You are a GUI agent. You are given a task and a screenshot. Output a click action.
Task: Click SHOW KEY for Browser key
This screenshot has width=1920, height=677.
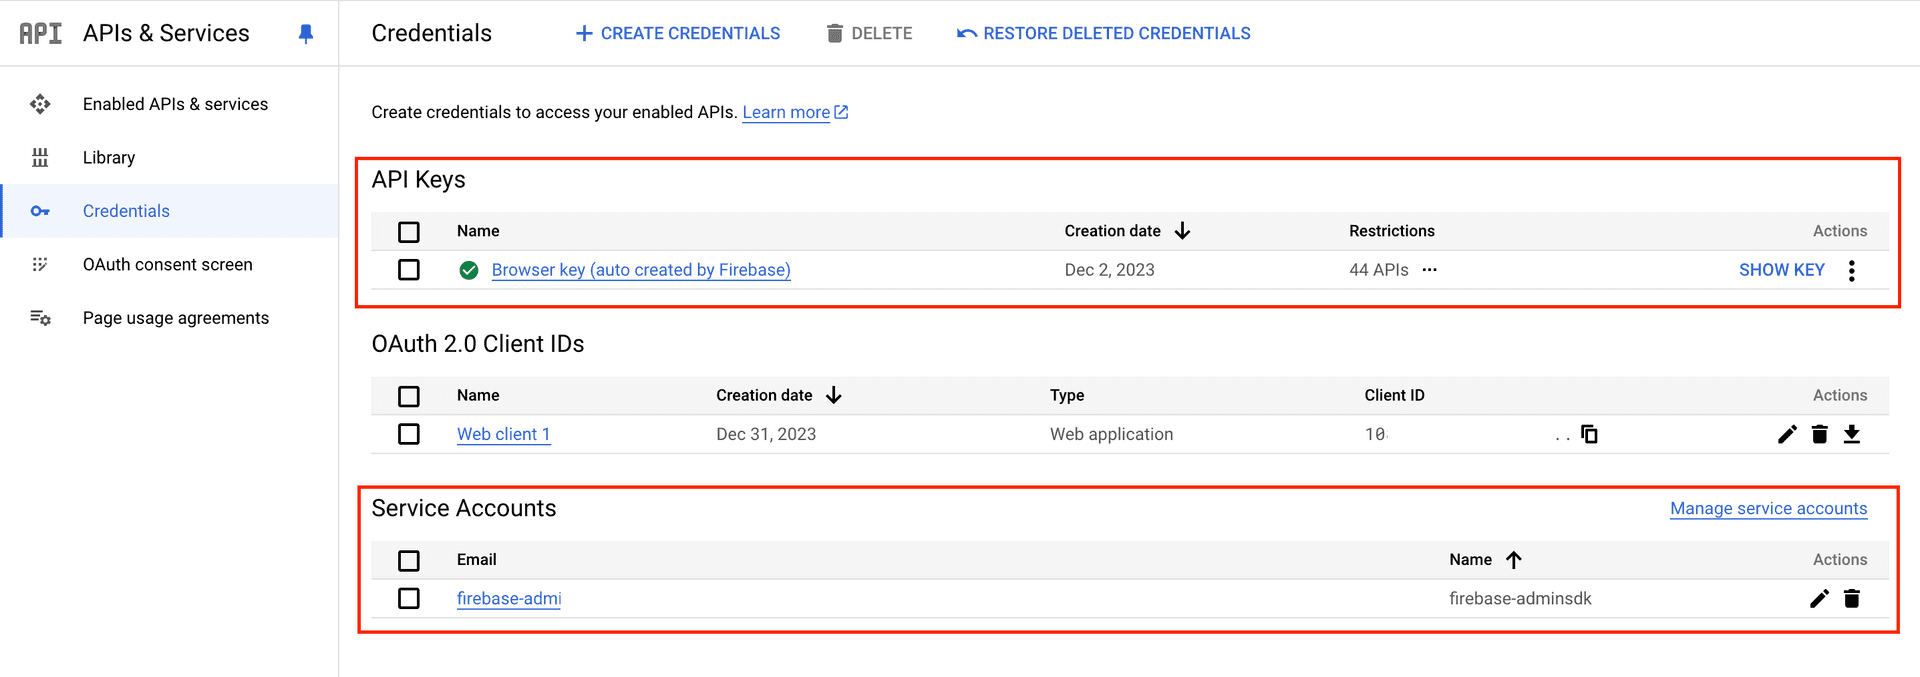click(1782, 270)
